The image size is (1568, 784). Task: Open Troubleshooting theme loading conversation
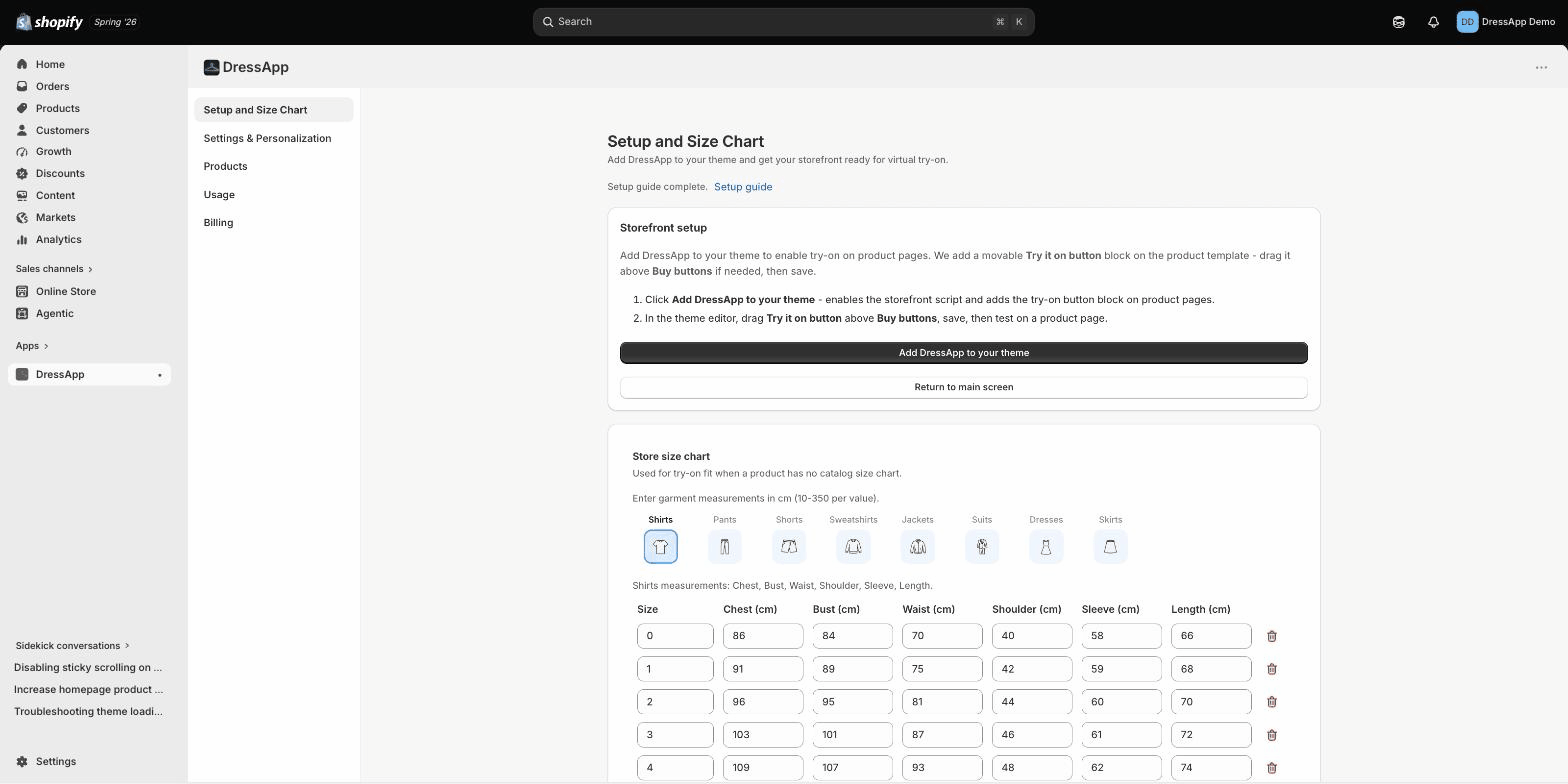[x=89, y=711]
